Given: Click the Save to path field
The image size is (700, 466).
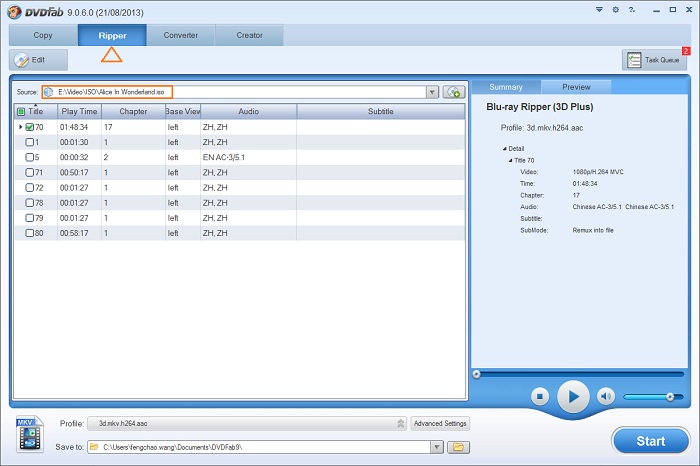Looking at the screenshot, I should (265, 447).
